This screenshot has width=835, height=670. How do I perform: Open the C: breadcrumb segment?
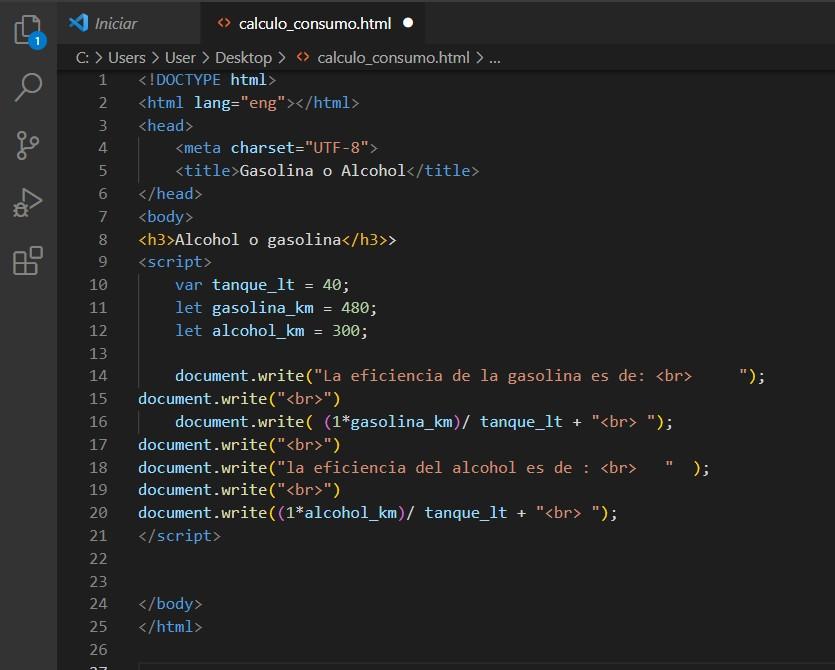pyautogui.click(x=82, y=58)
